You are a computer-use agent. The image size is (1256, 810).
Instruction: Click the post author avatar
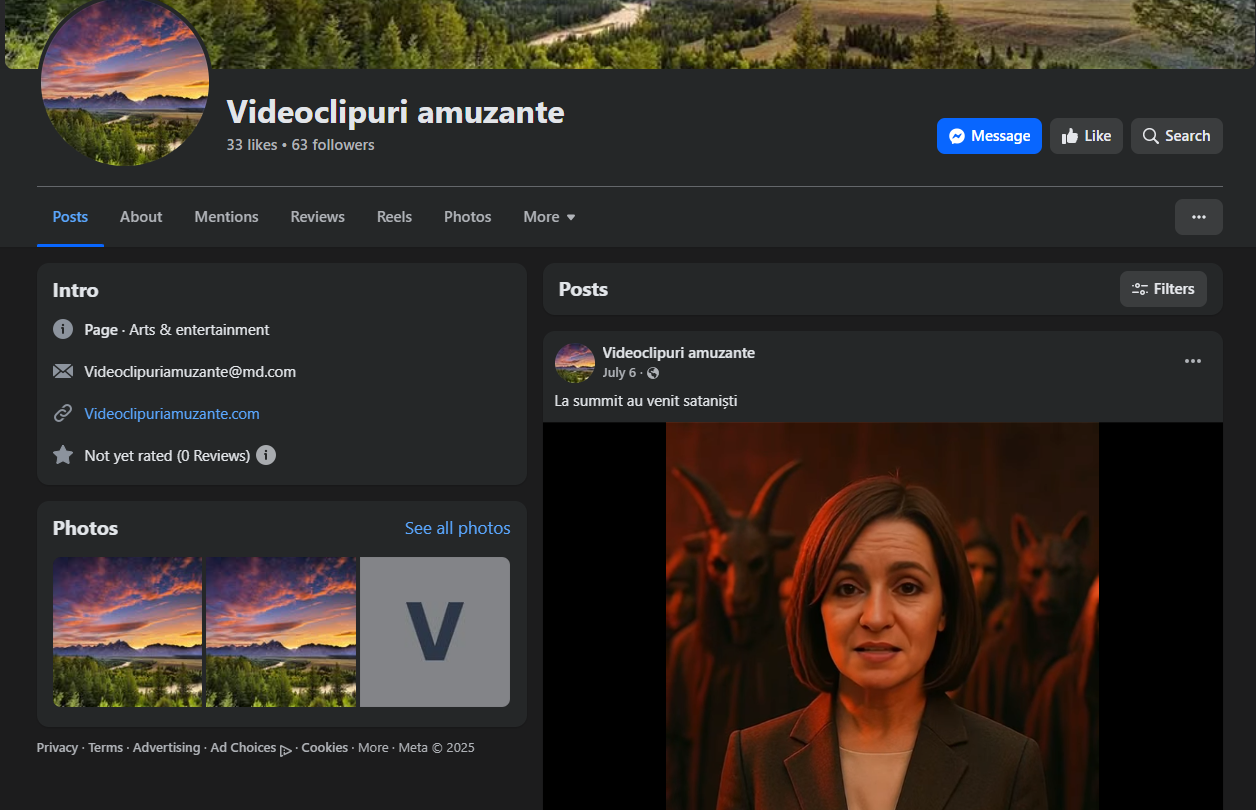(575, 363)
